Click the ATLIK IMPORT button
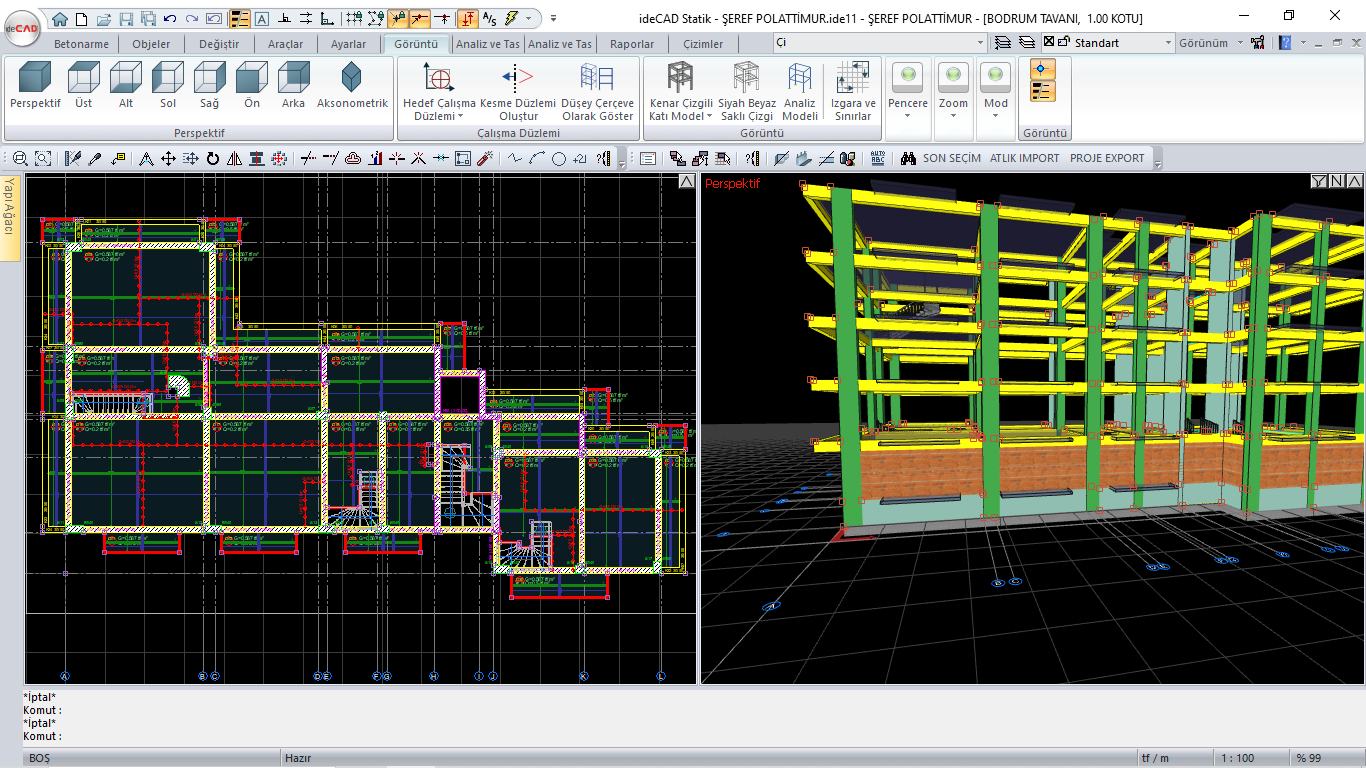The width and height of the screenshot is (1366, 768). click(x=1025, y=158)
